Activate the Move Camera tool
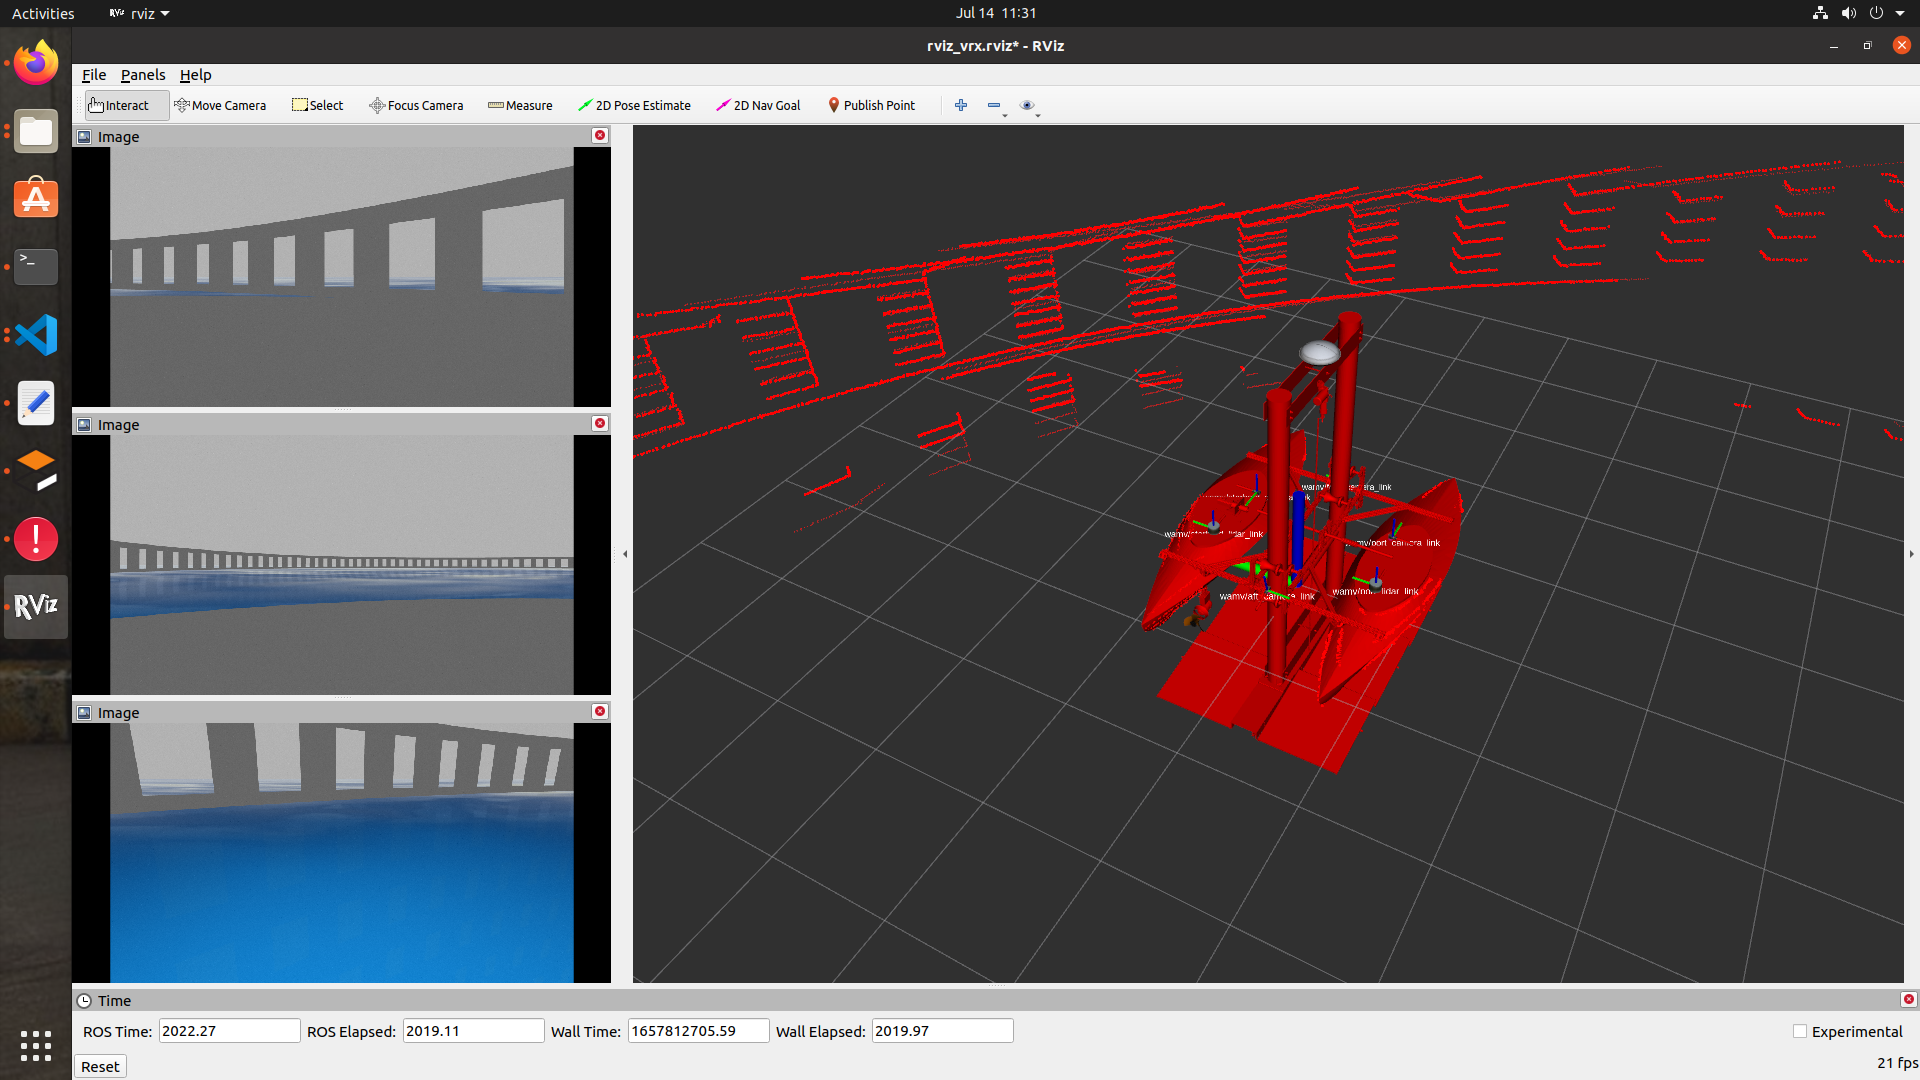 [x=220, y=105]
